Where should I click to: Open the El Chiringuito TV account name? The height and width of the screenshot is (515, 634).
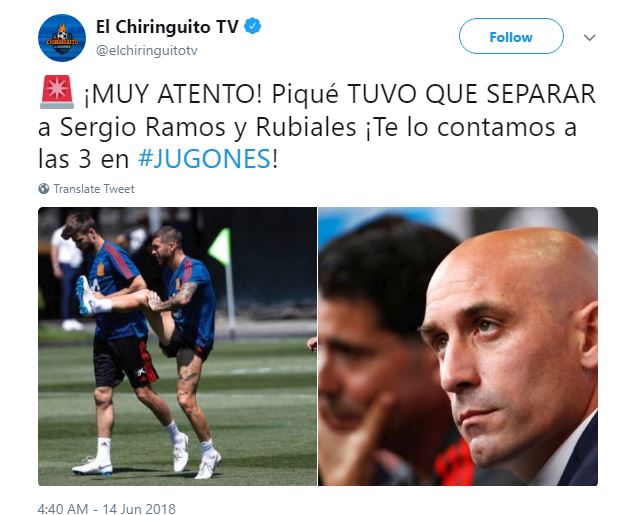[167, 27]
